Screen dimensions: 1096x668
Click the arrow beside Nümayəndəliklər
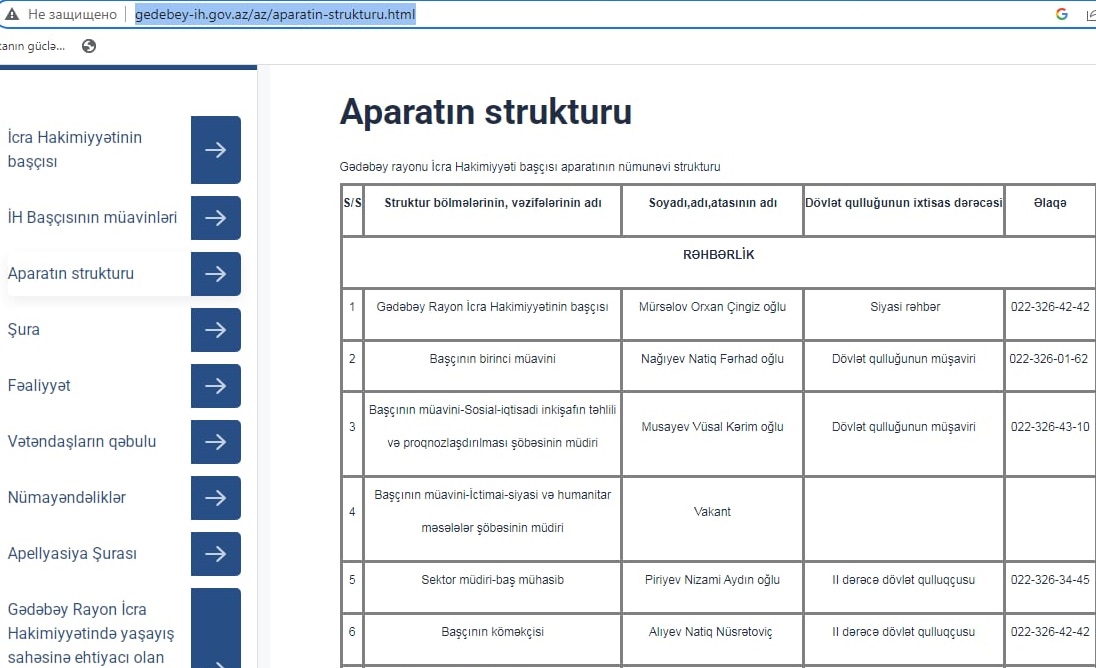(216, 498)
